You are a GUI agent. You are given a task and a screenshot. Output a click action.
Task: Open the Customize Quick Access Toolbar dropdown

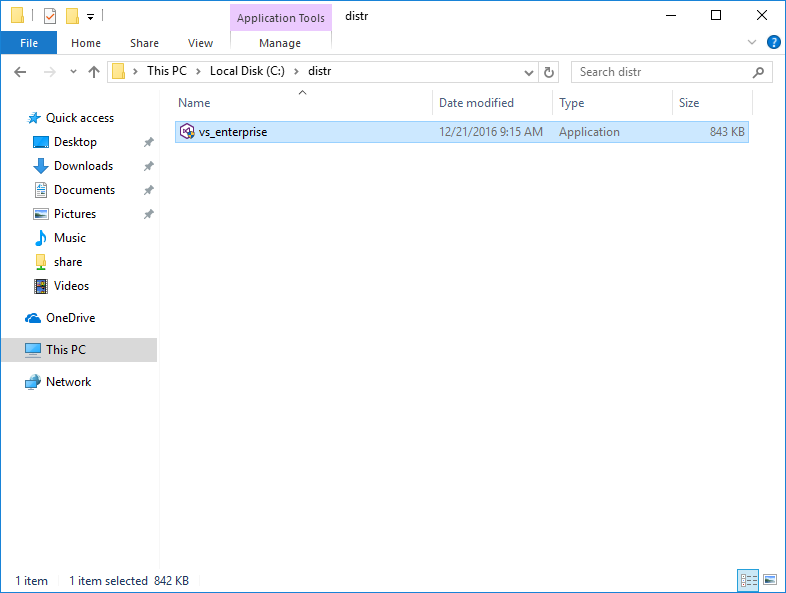tap(90, 17)
